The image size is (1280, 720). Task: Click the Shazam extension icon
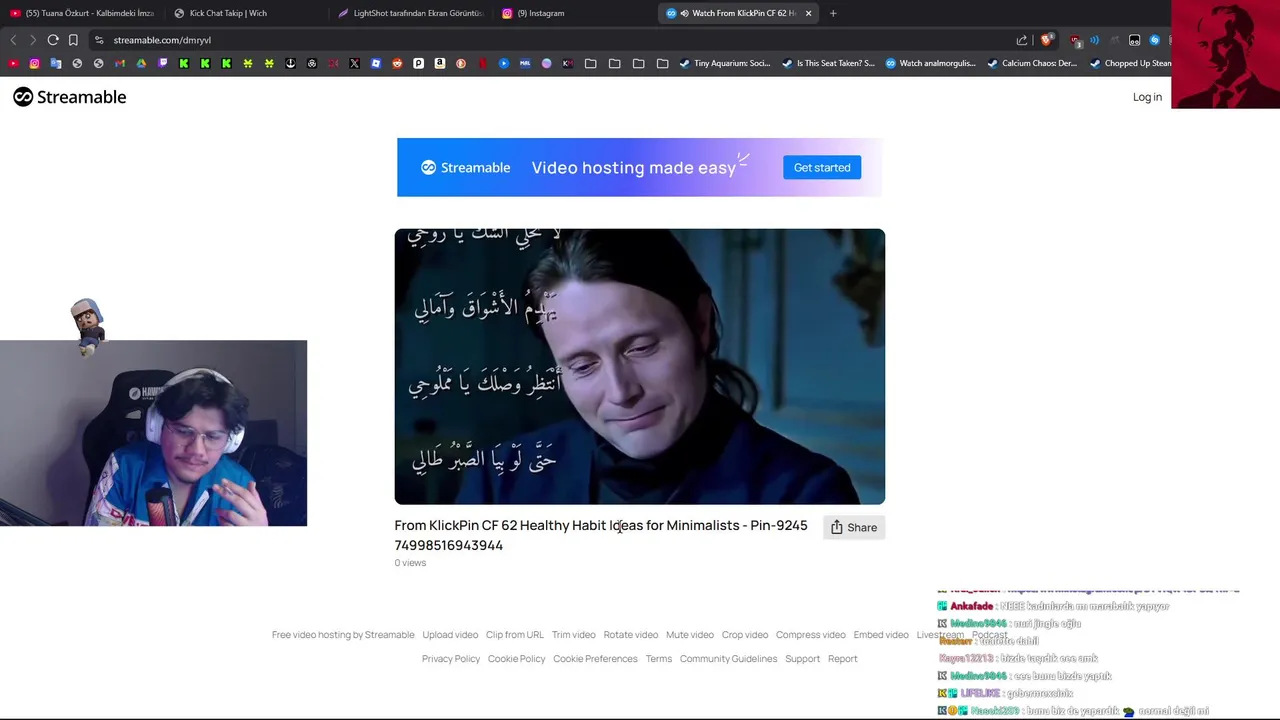1154,40
